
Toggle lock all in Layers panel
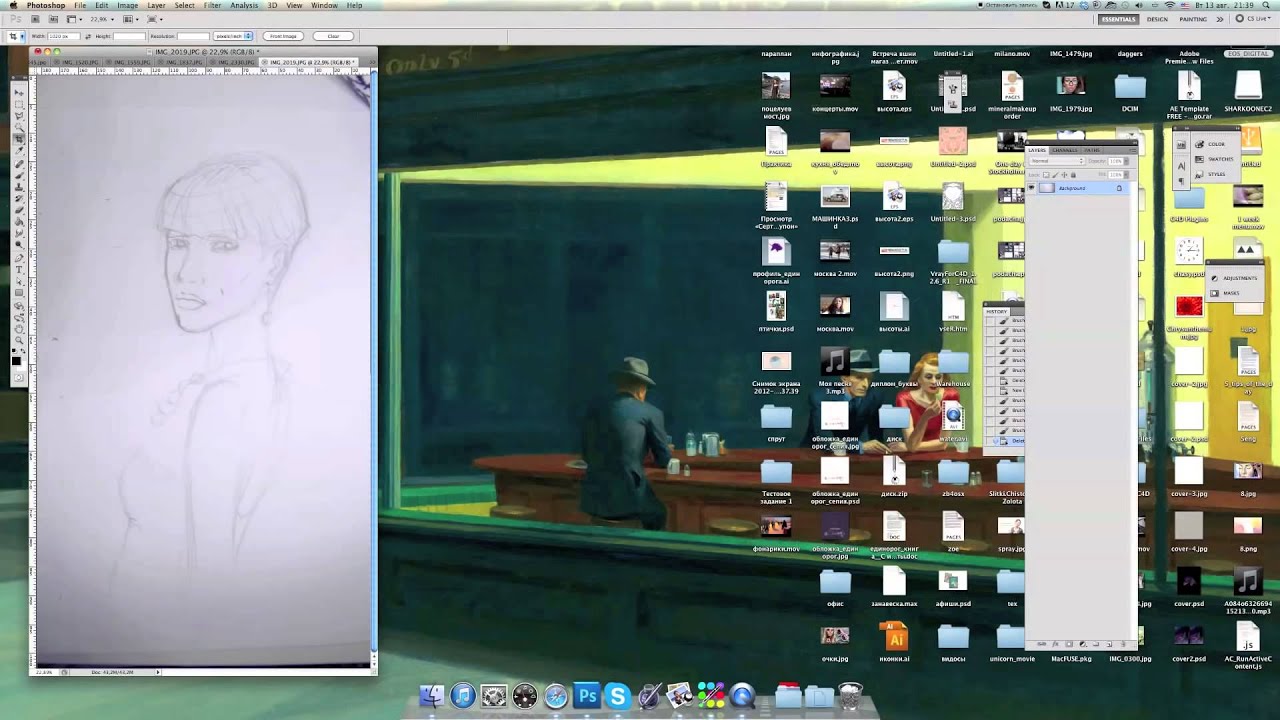tap(1073, 175)
